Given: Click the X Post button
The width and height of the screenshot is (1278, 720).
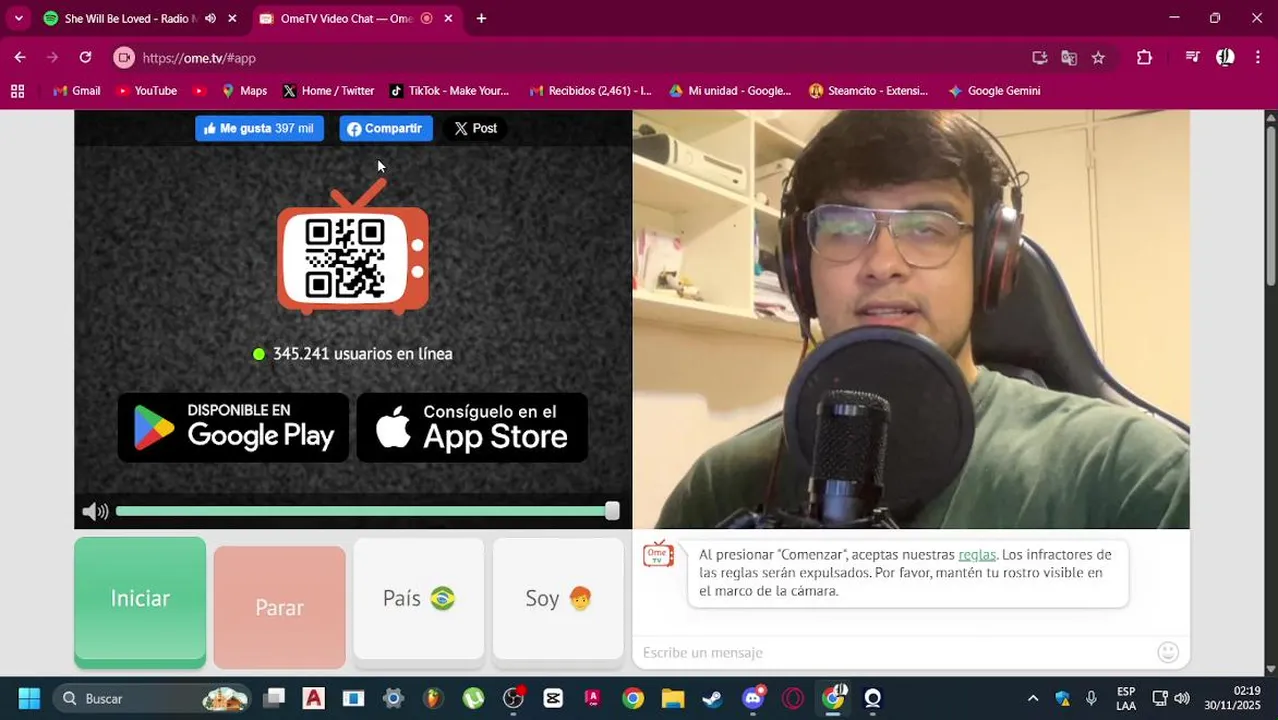Looking at the screenshot, I should (x=475, y=128).
